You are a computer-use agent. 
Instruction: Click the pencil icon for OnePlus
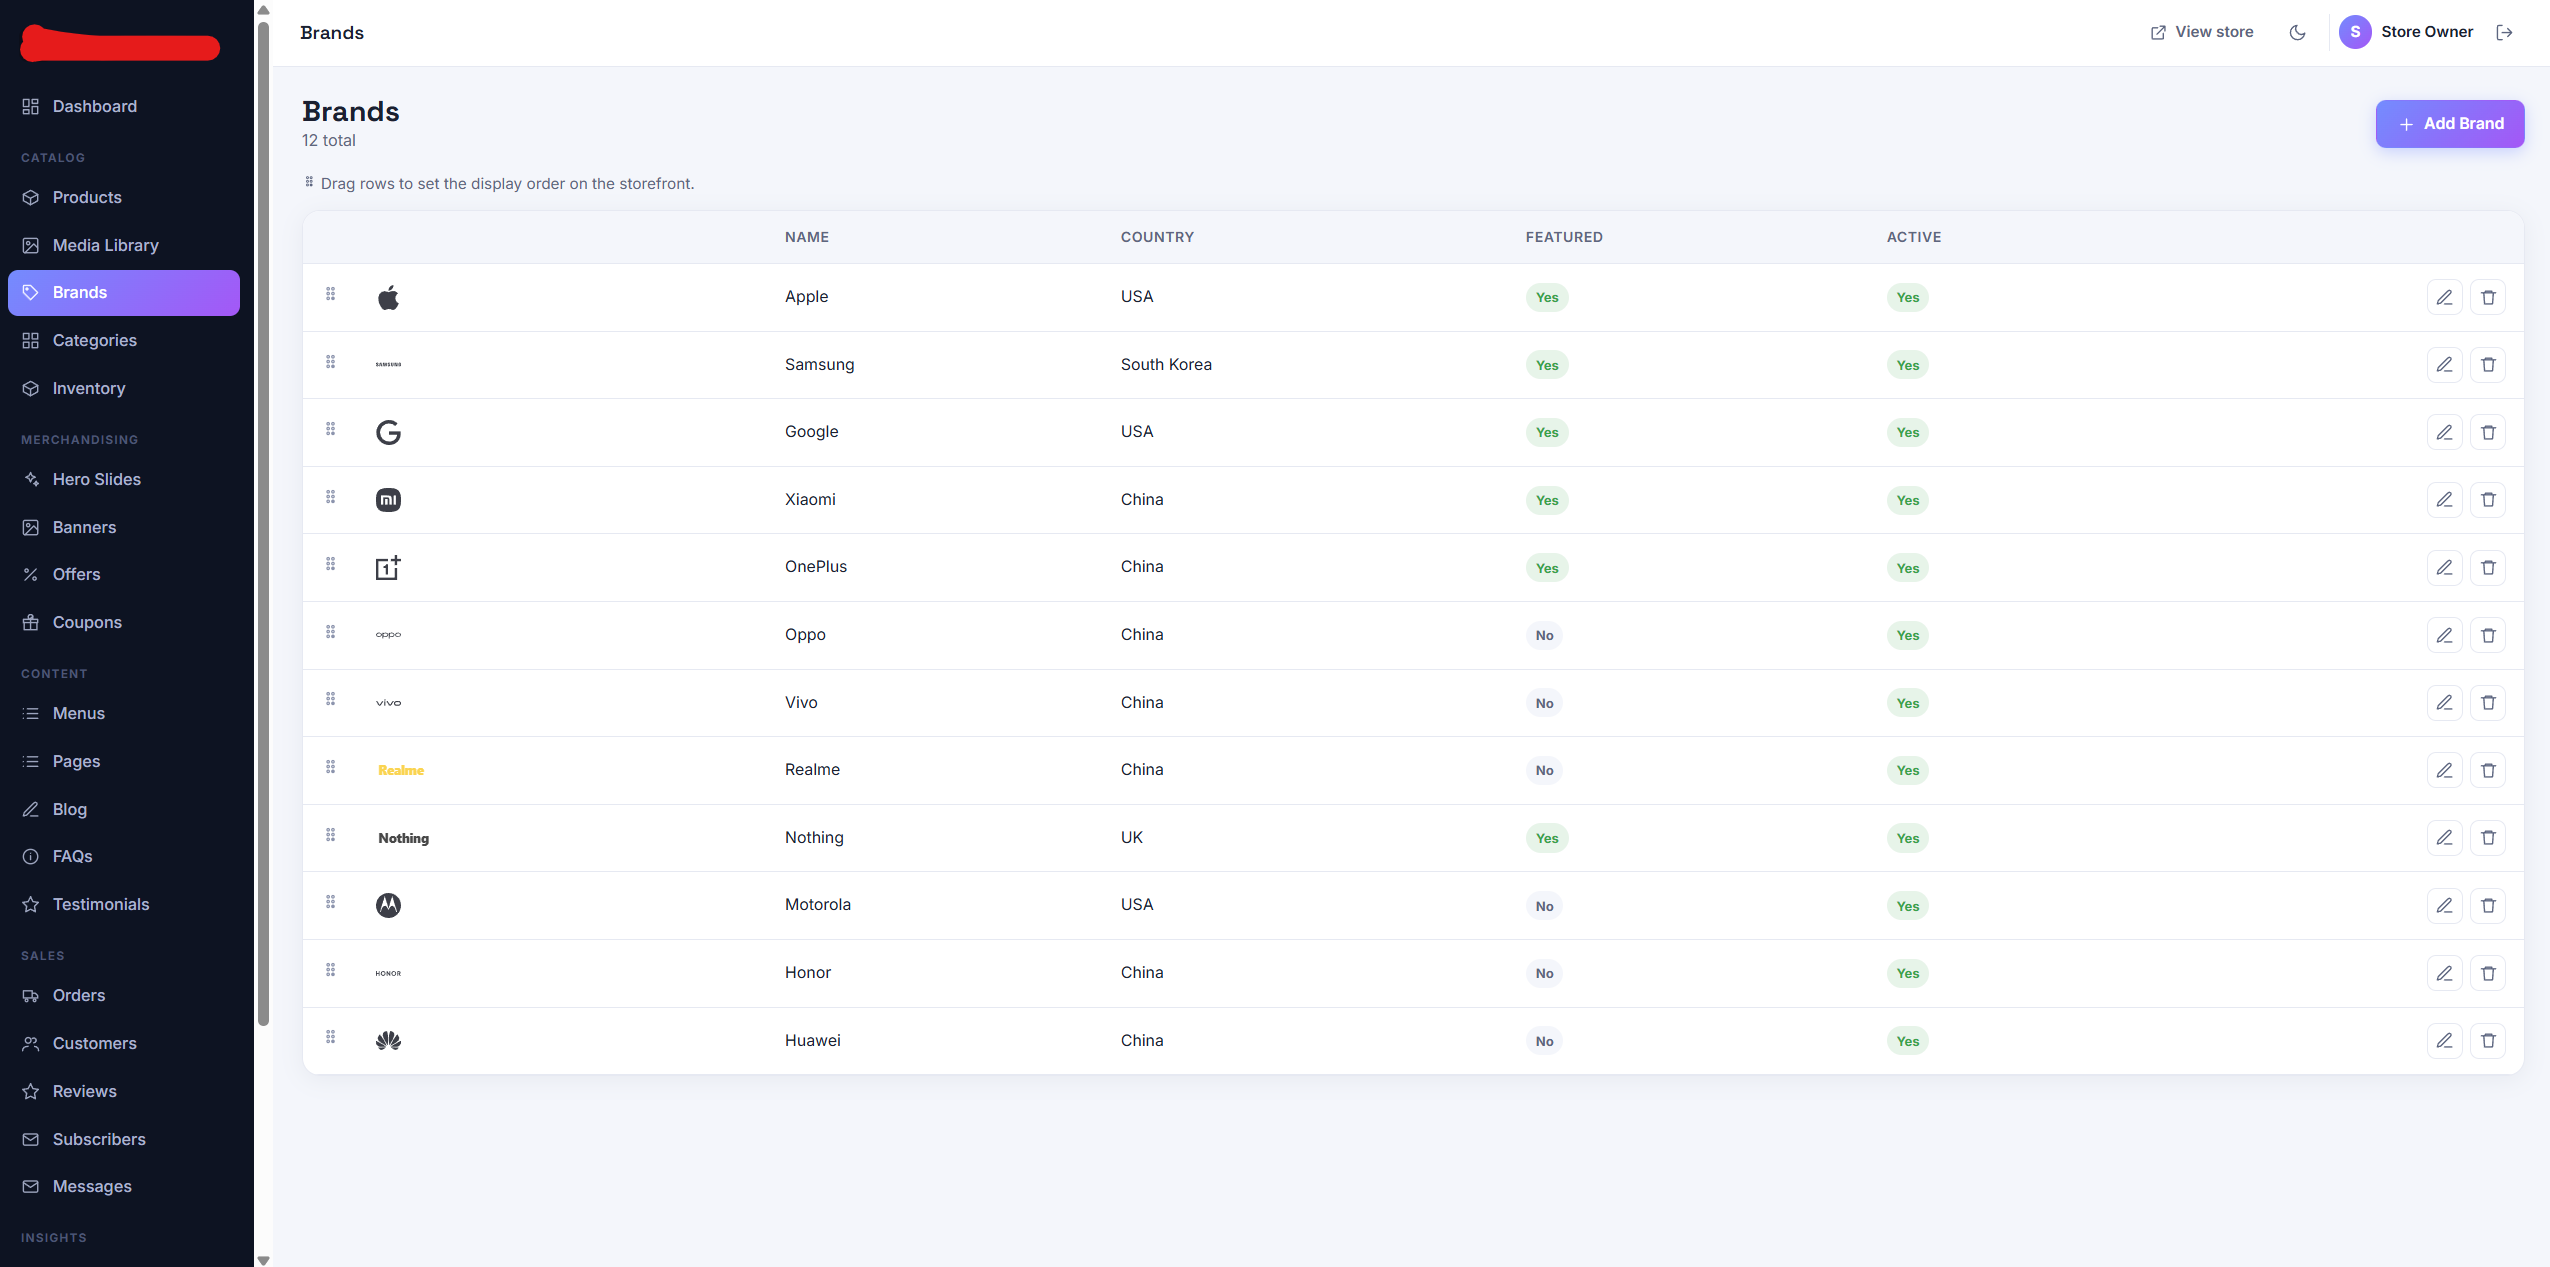2444,568
